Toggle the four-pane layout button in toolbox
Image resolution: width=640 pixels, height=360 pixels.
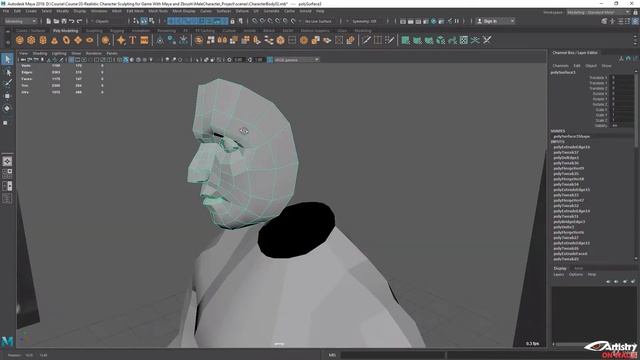7,173
